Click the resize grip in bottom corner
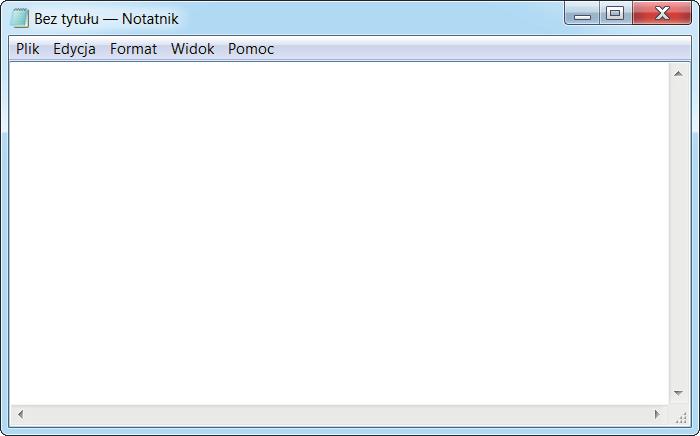 click(680, 417)
